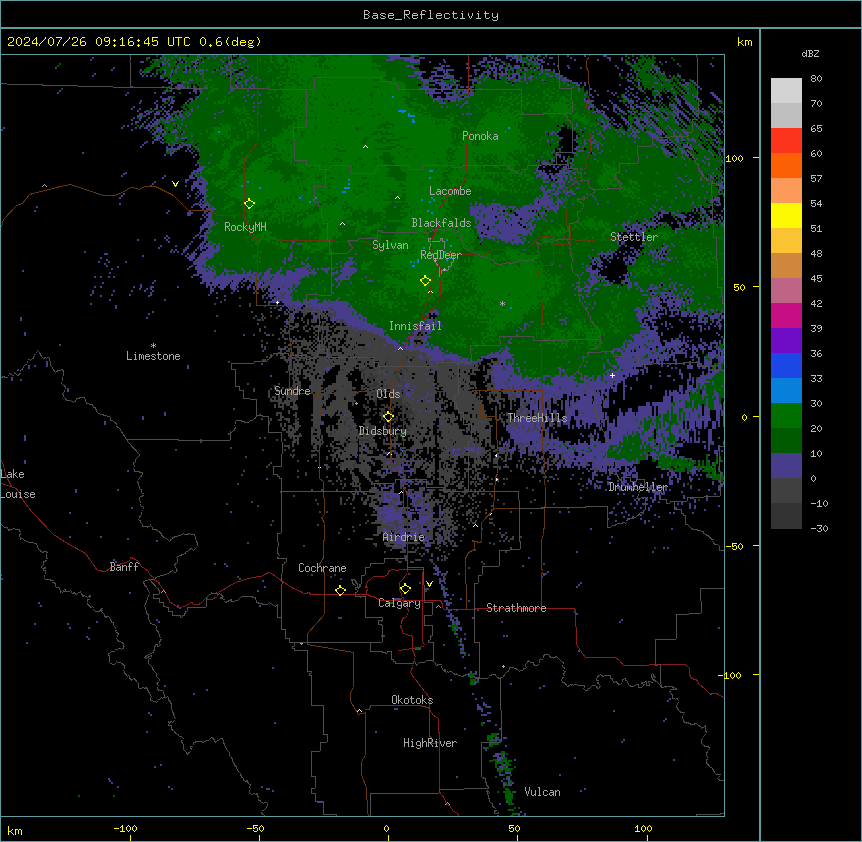This screenshot has width=862, height=842.
Task: Click the blue 33-36 dBZ legend swatch
Action: click(x=786, y=365)
